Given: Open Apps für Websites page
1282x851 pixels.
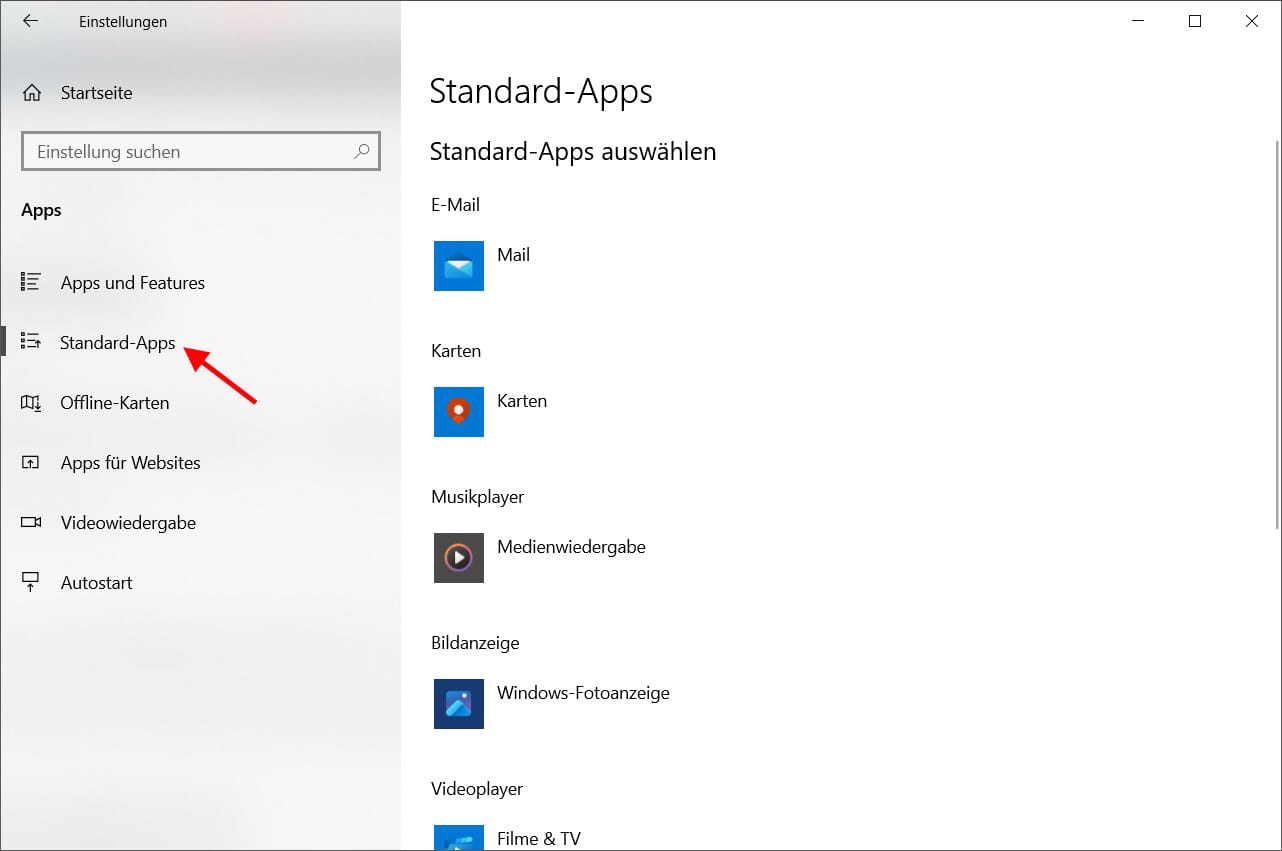Looking at the screenshot, I should pos(130,463).
